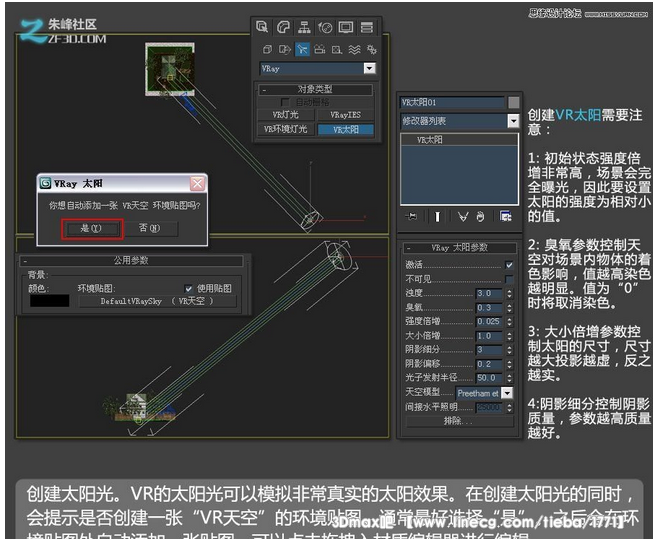Select the Systems category icon
This screenshot has height=539, width=653.
click(371, 50)
